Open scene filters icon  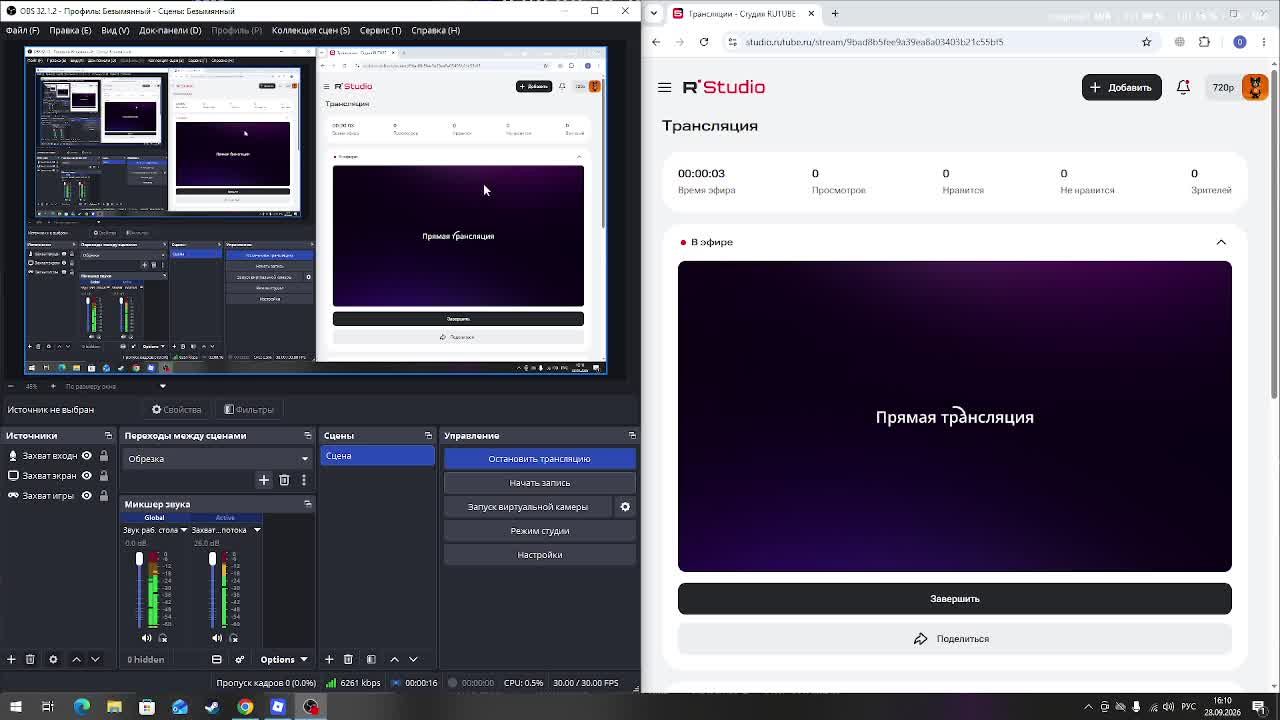(371, 660)
